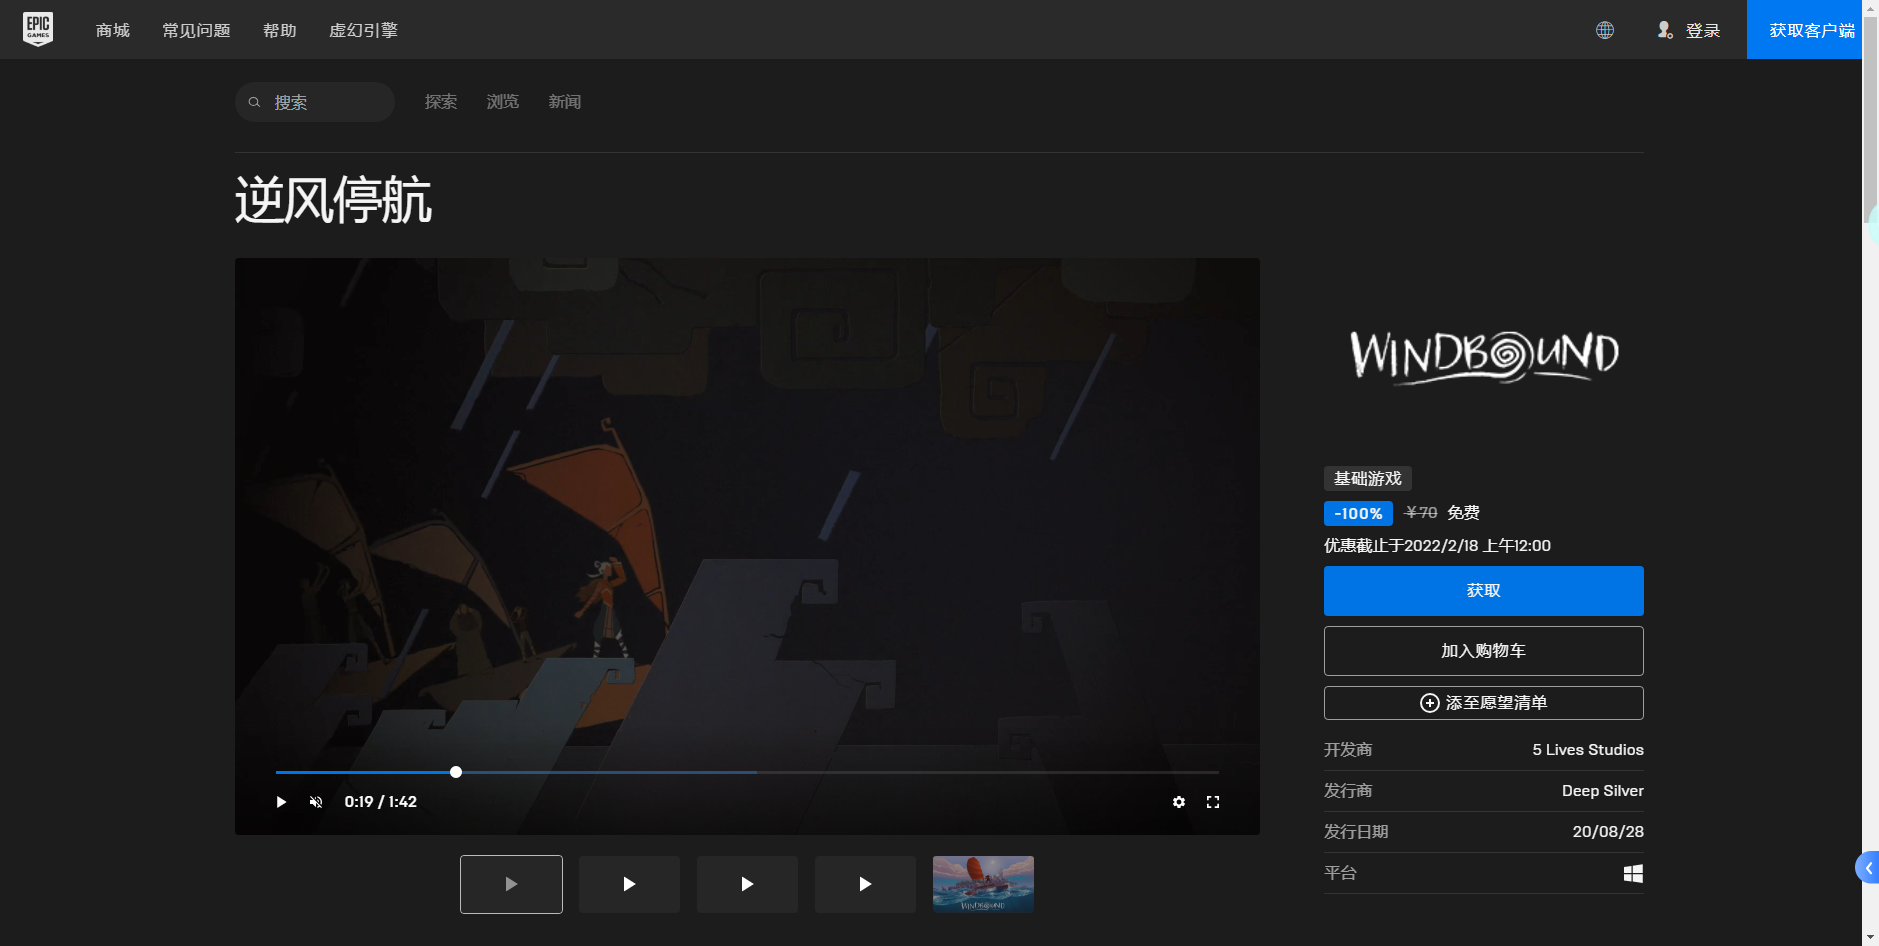Expand the blue side panel arrow

coord(1867,868)
